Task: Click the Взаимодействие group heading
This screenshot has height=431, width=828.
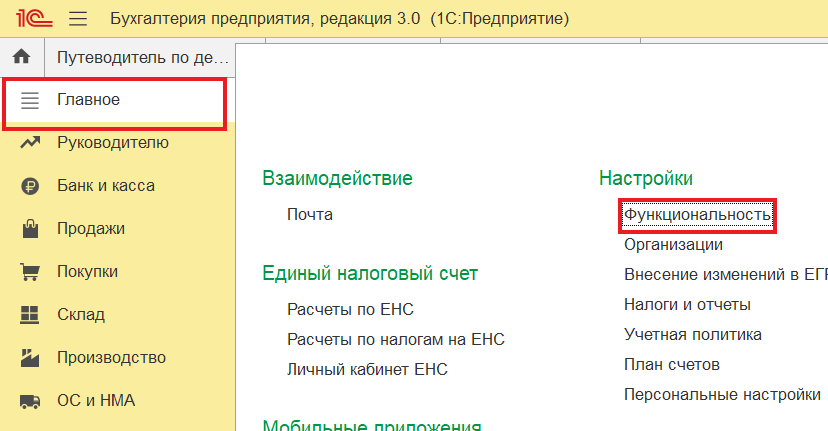Action: pos(337,178)
